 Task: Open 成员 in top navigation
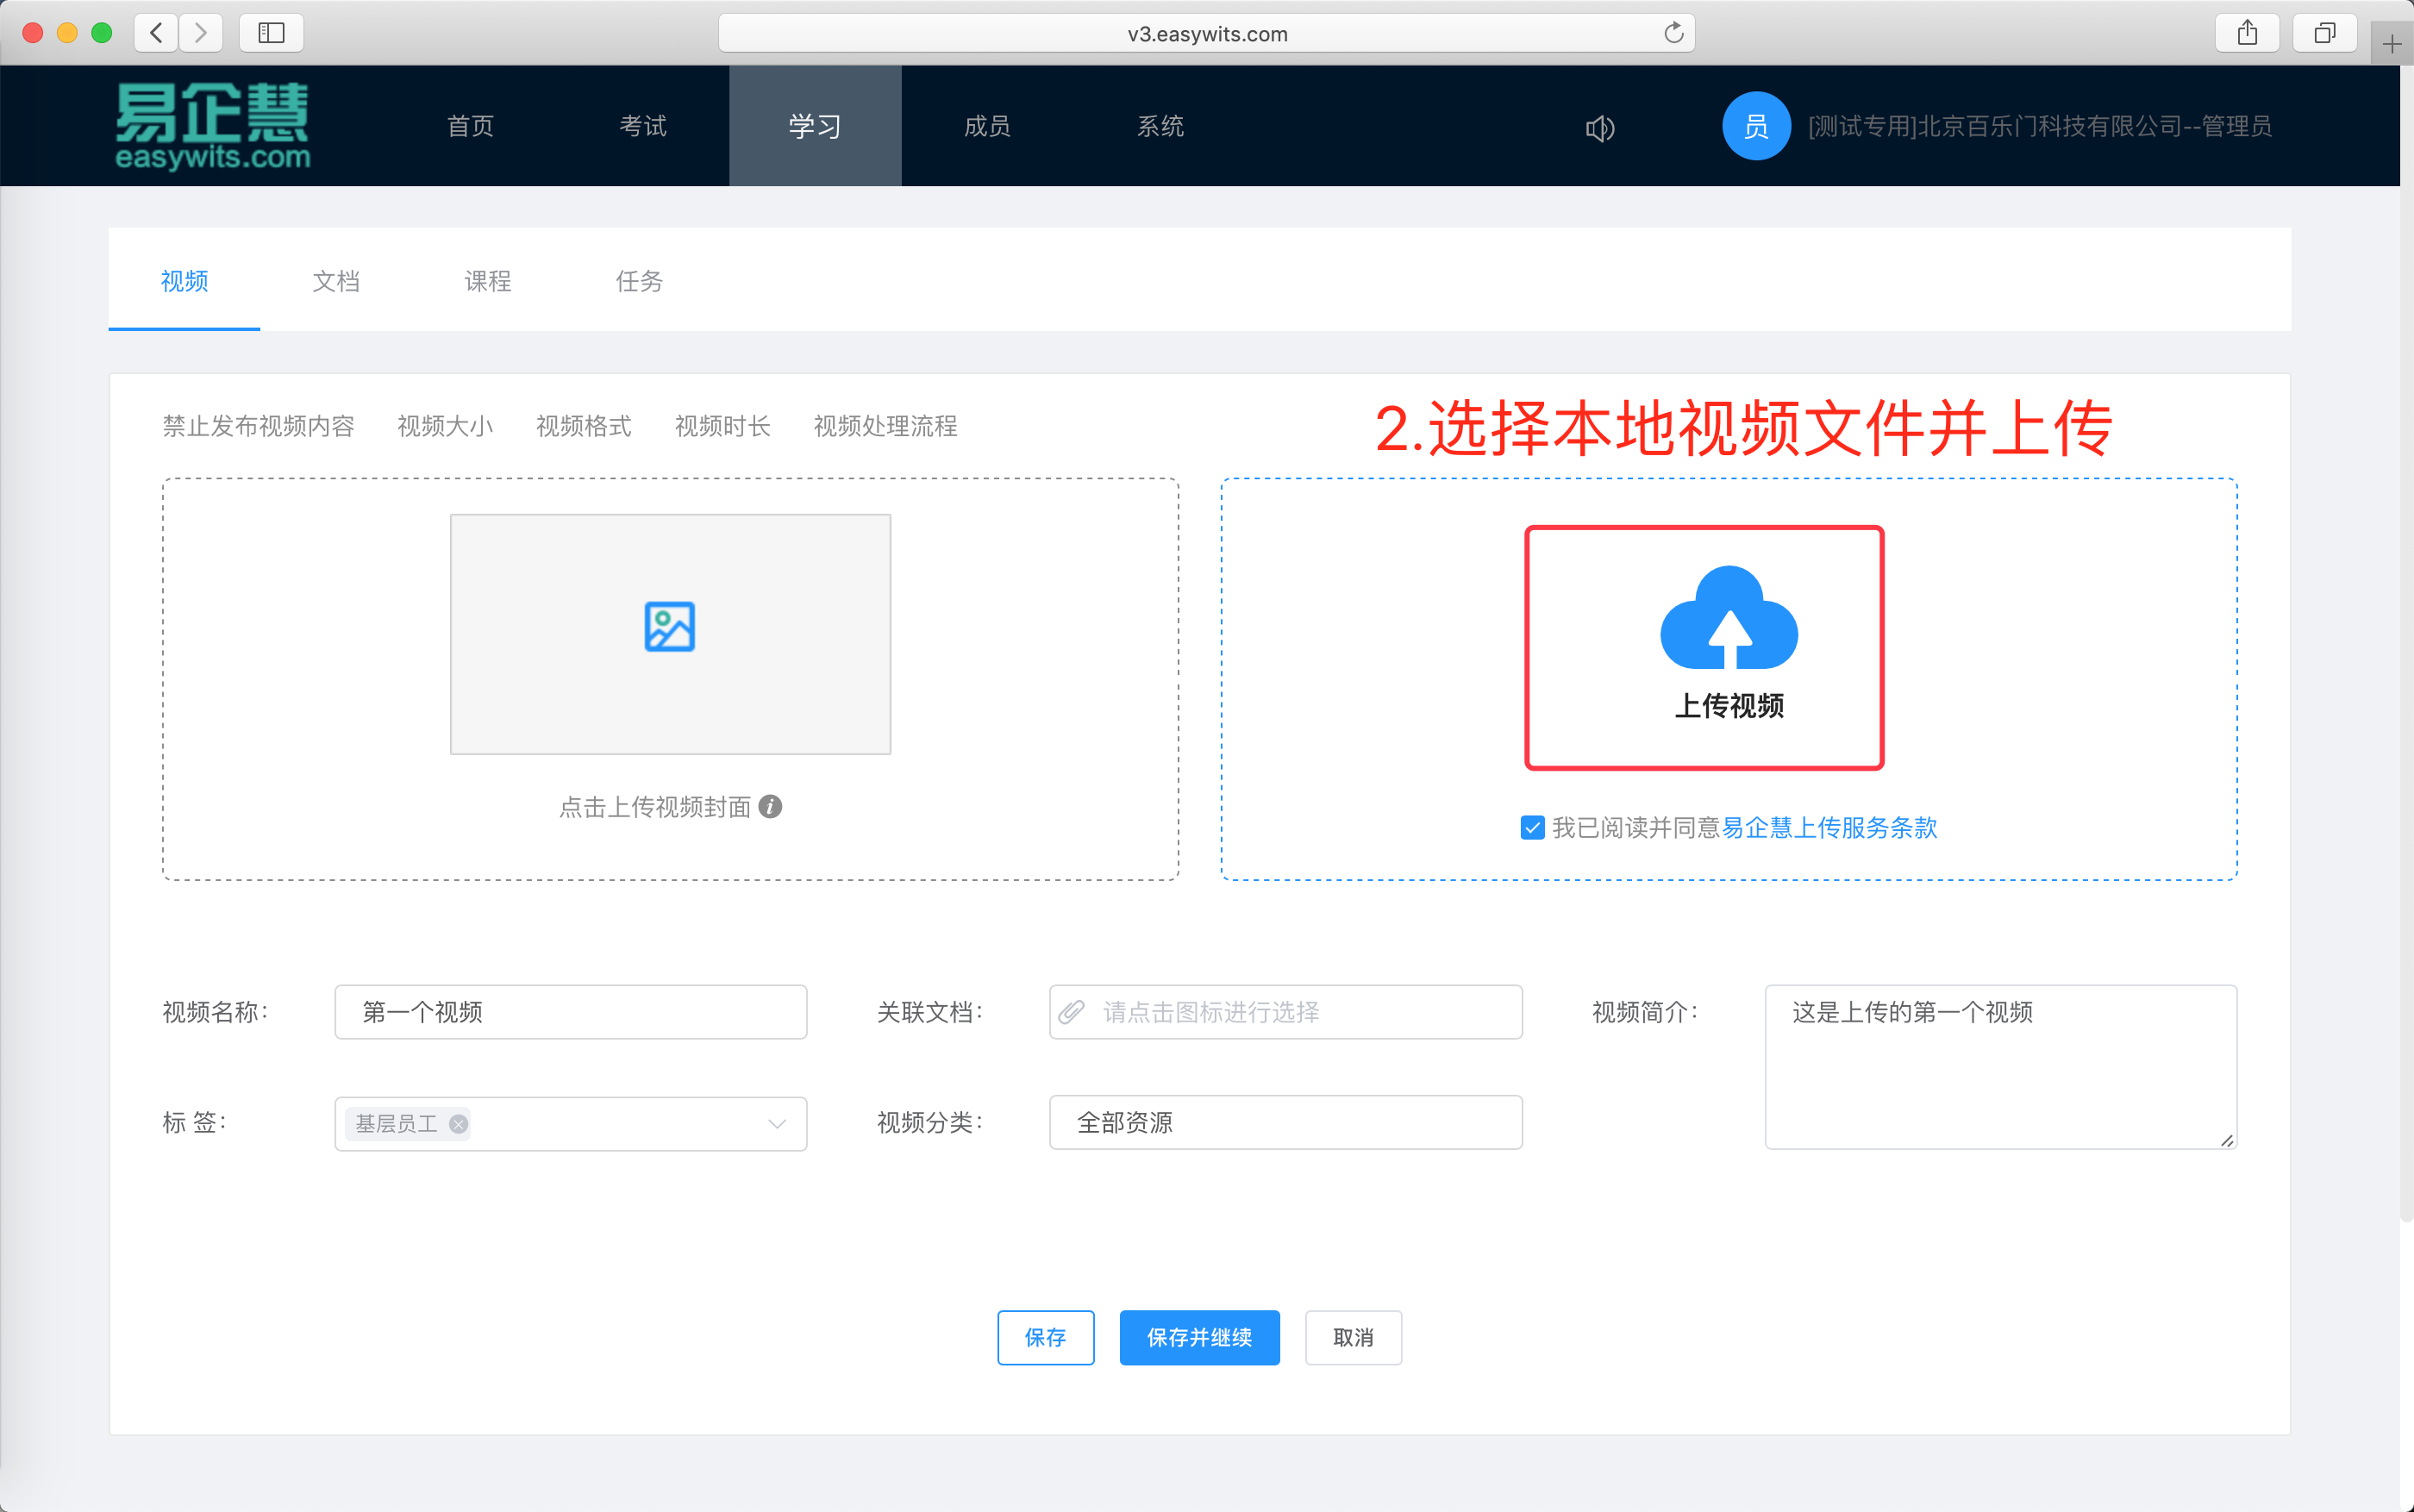coord(987,126)
